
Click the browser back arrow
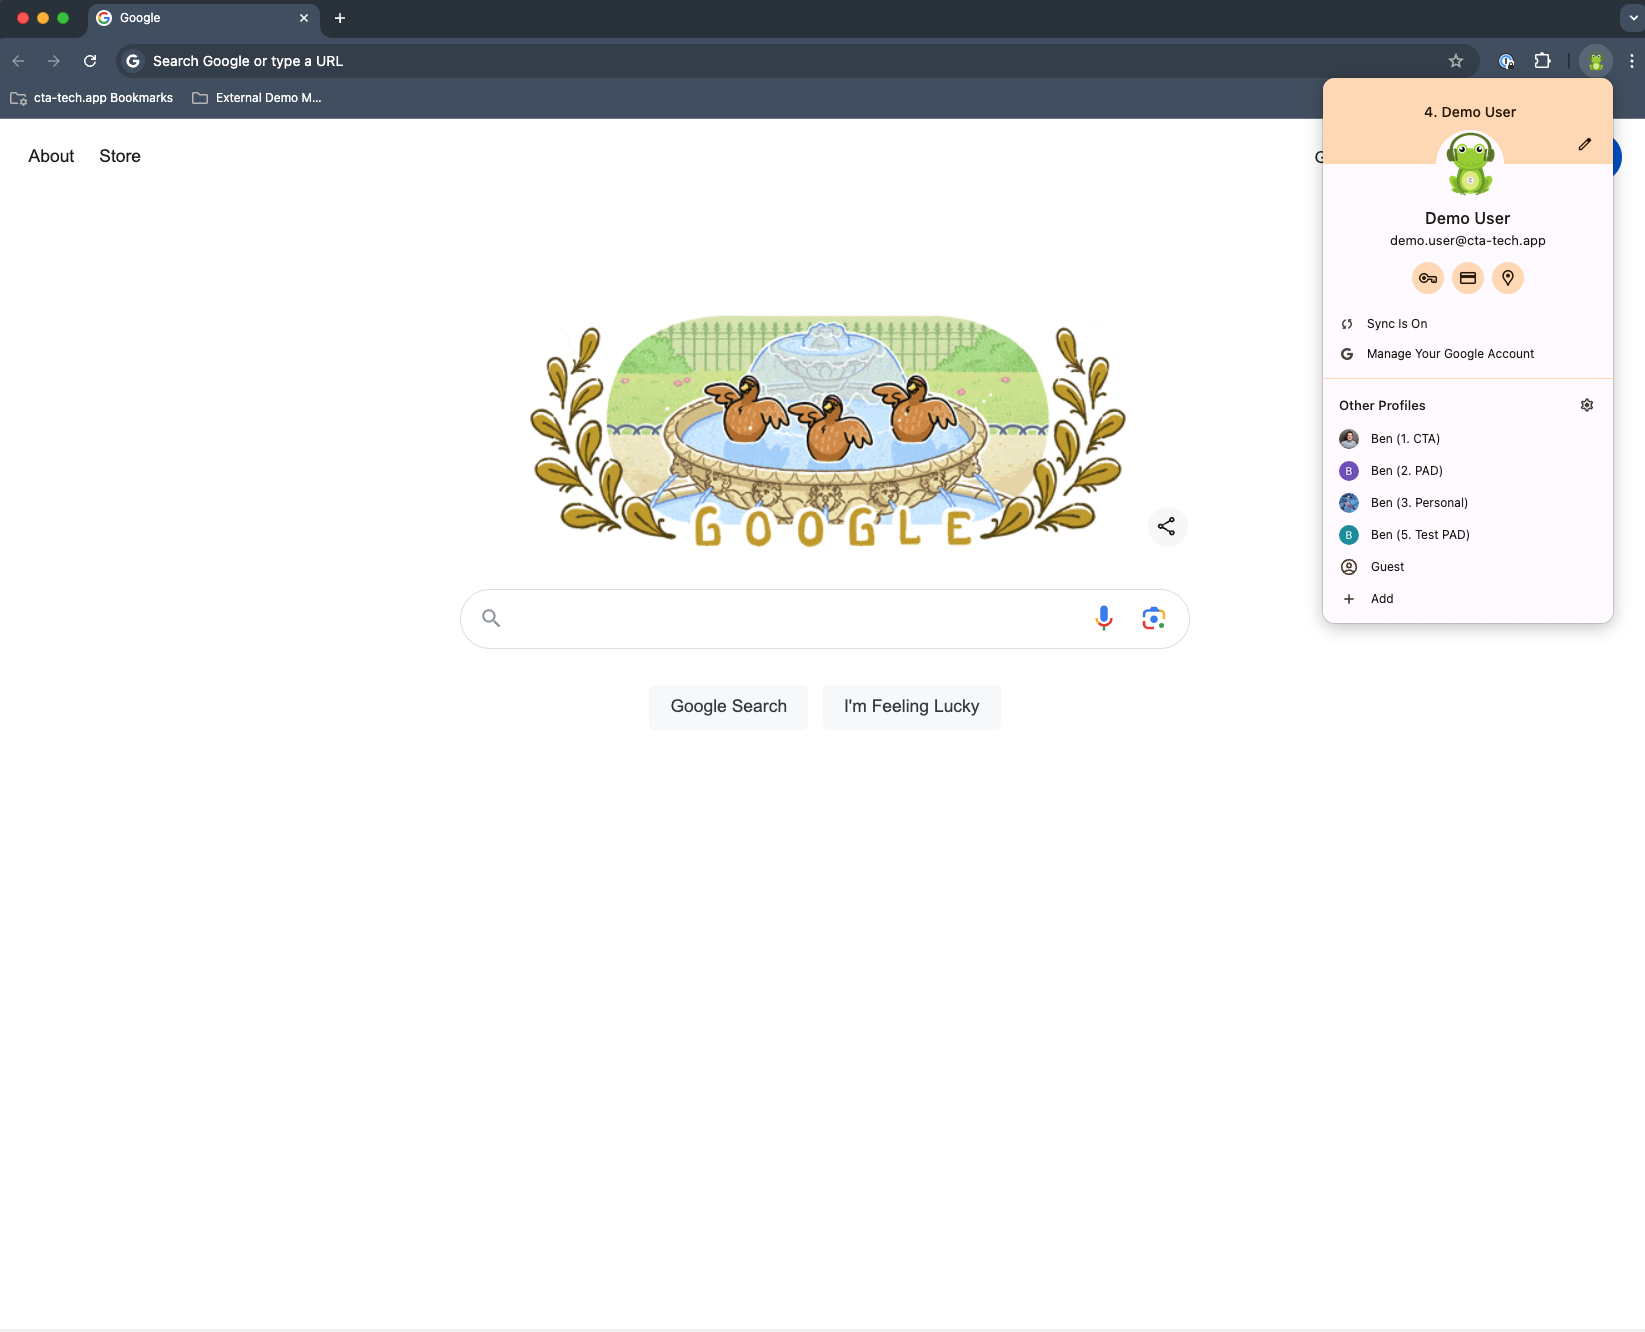coord(18,61)
